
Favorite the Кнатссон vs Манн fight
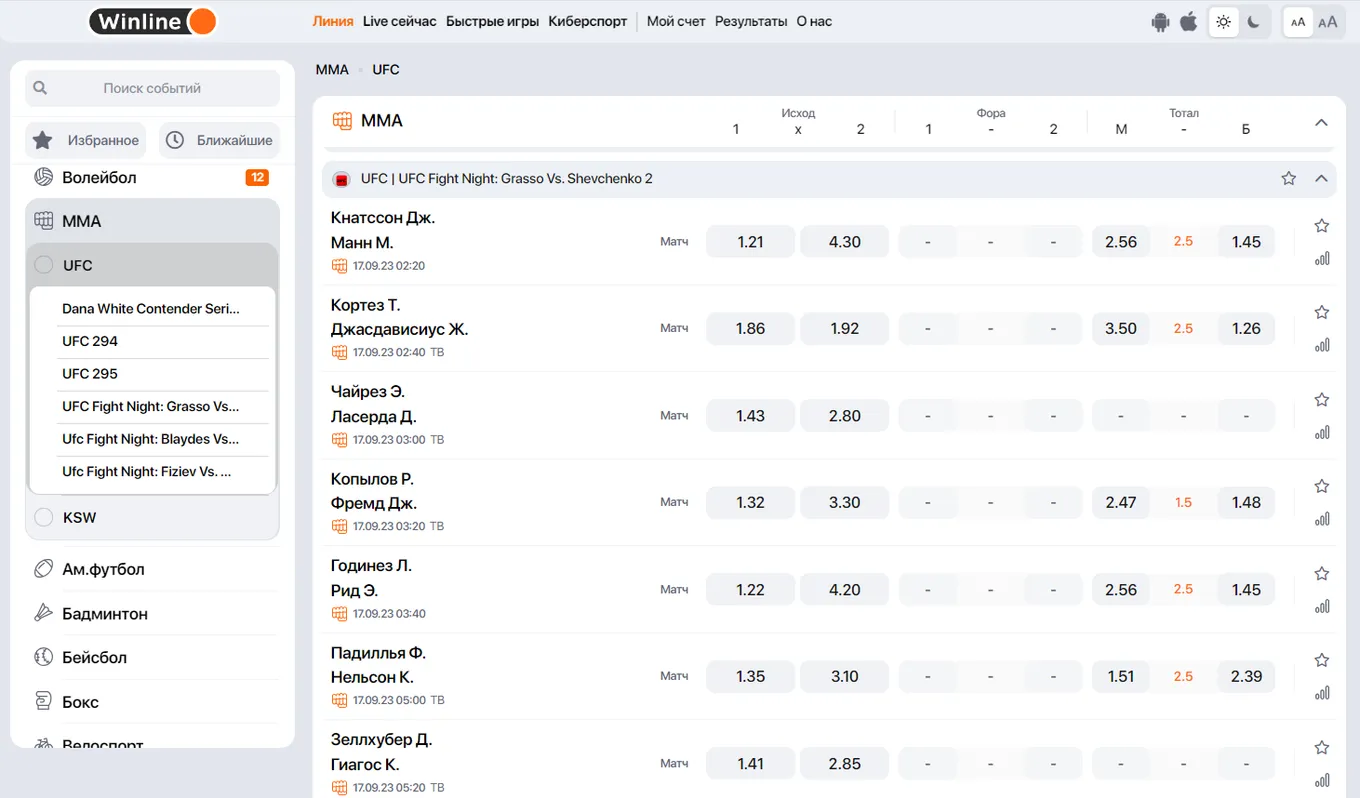pyautogui.click(x=1322, y=226)
